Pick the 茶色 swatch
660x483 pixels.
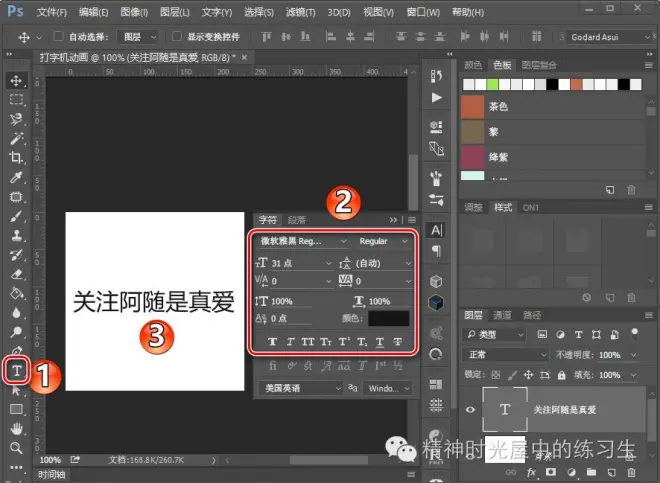(x=473, y=107)
